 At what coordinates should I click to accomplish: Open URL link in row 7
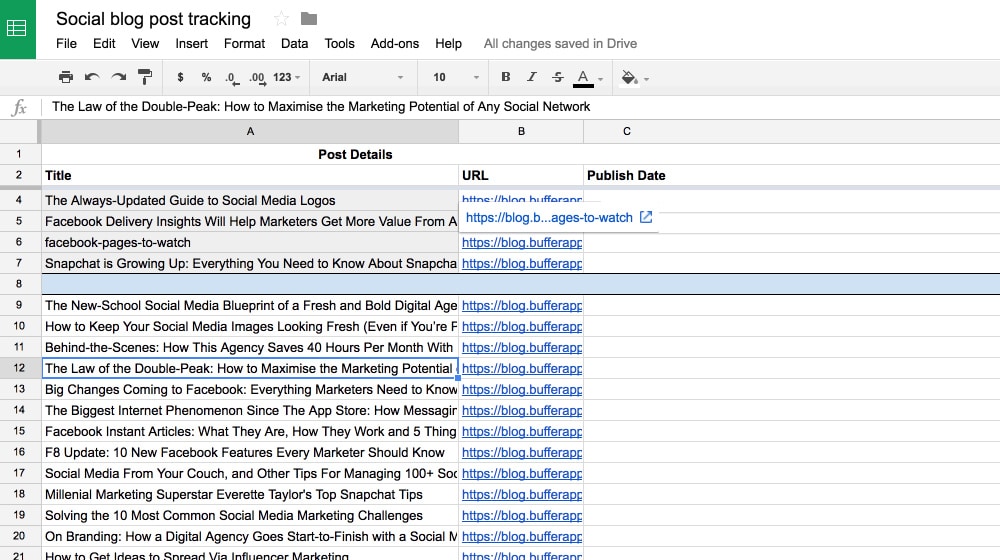(522, 263)
